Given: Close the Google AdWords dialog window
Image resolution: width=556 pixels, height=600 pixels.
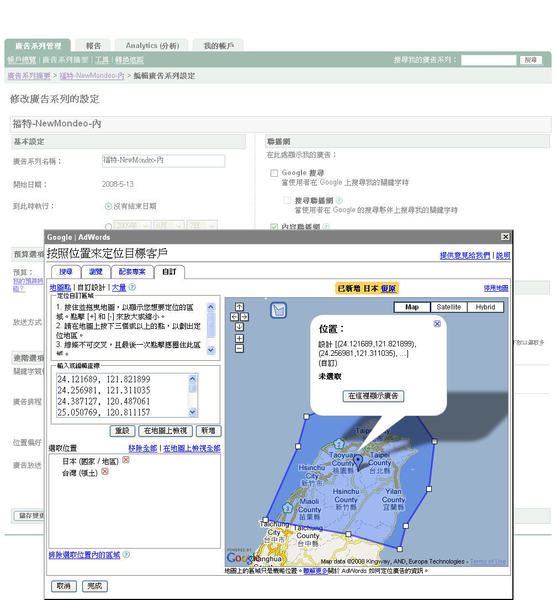Looking at the screenshot, I should pos(505,236).
